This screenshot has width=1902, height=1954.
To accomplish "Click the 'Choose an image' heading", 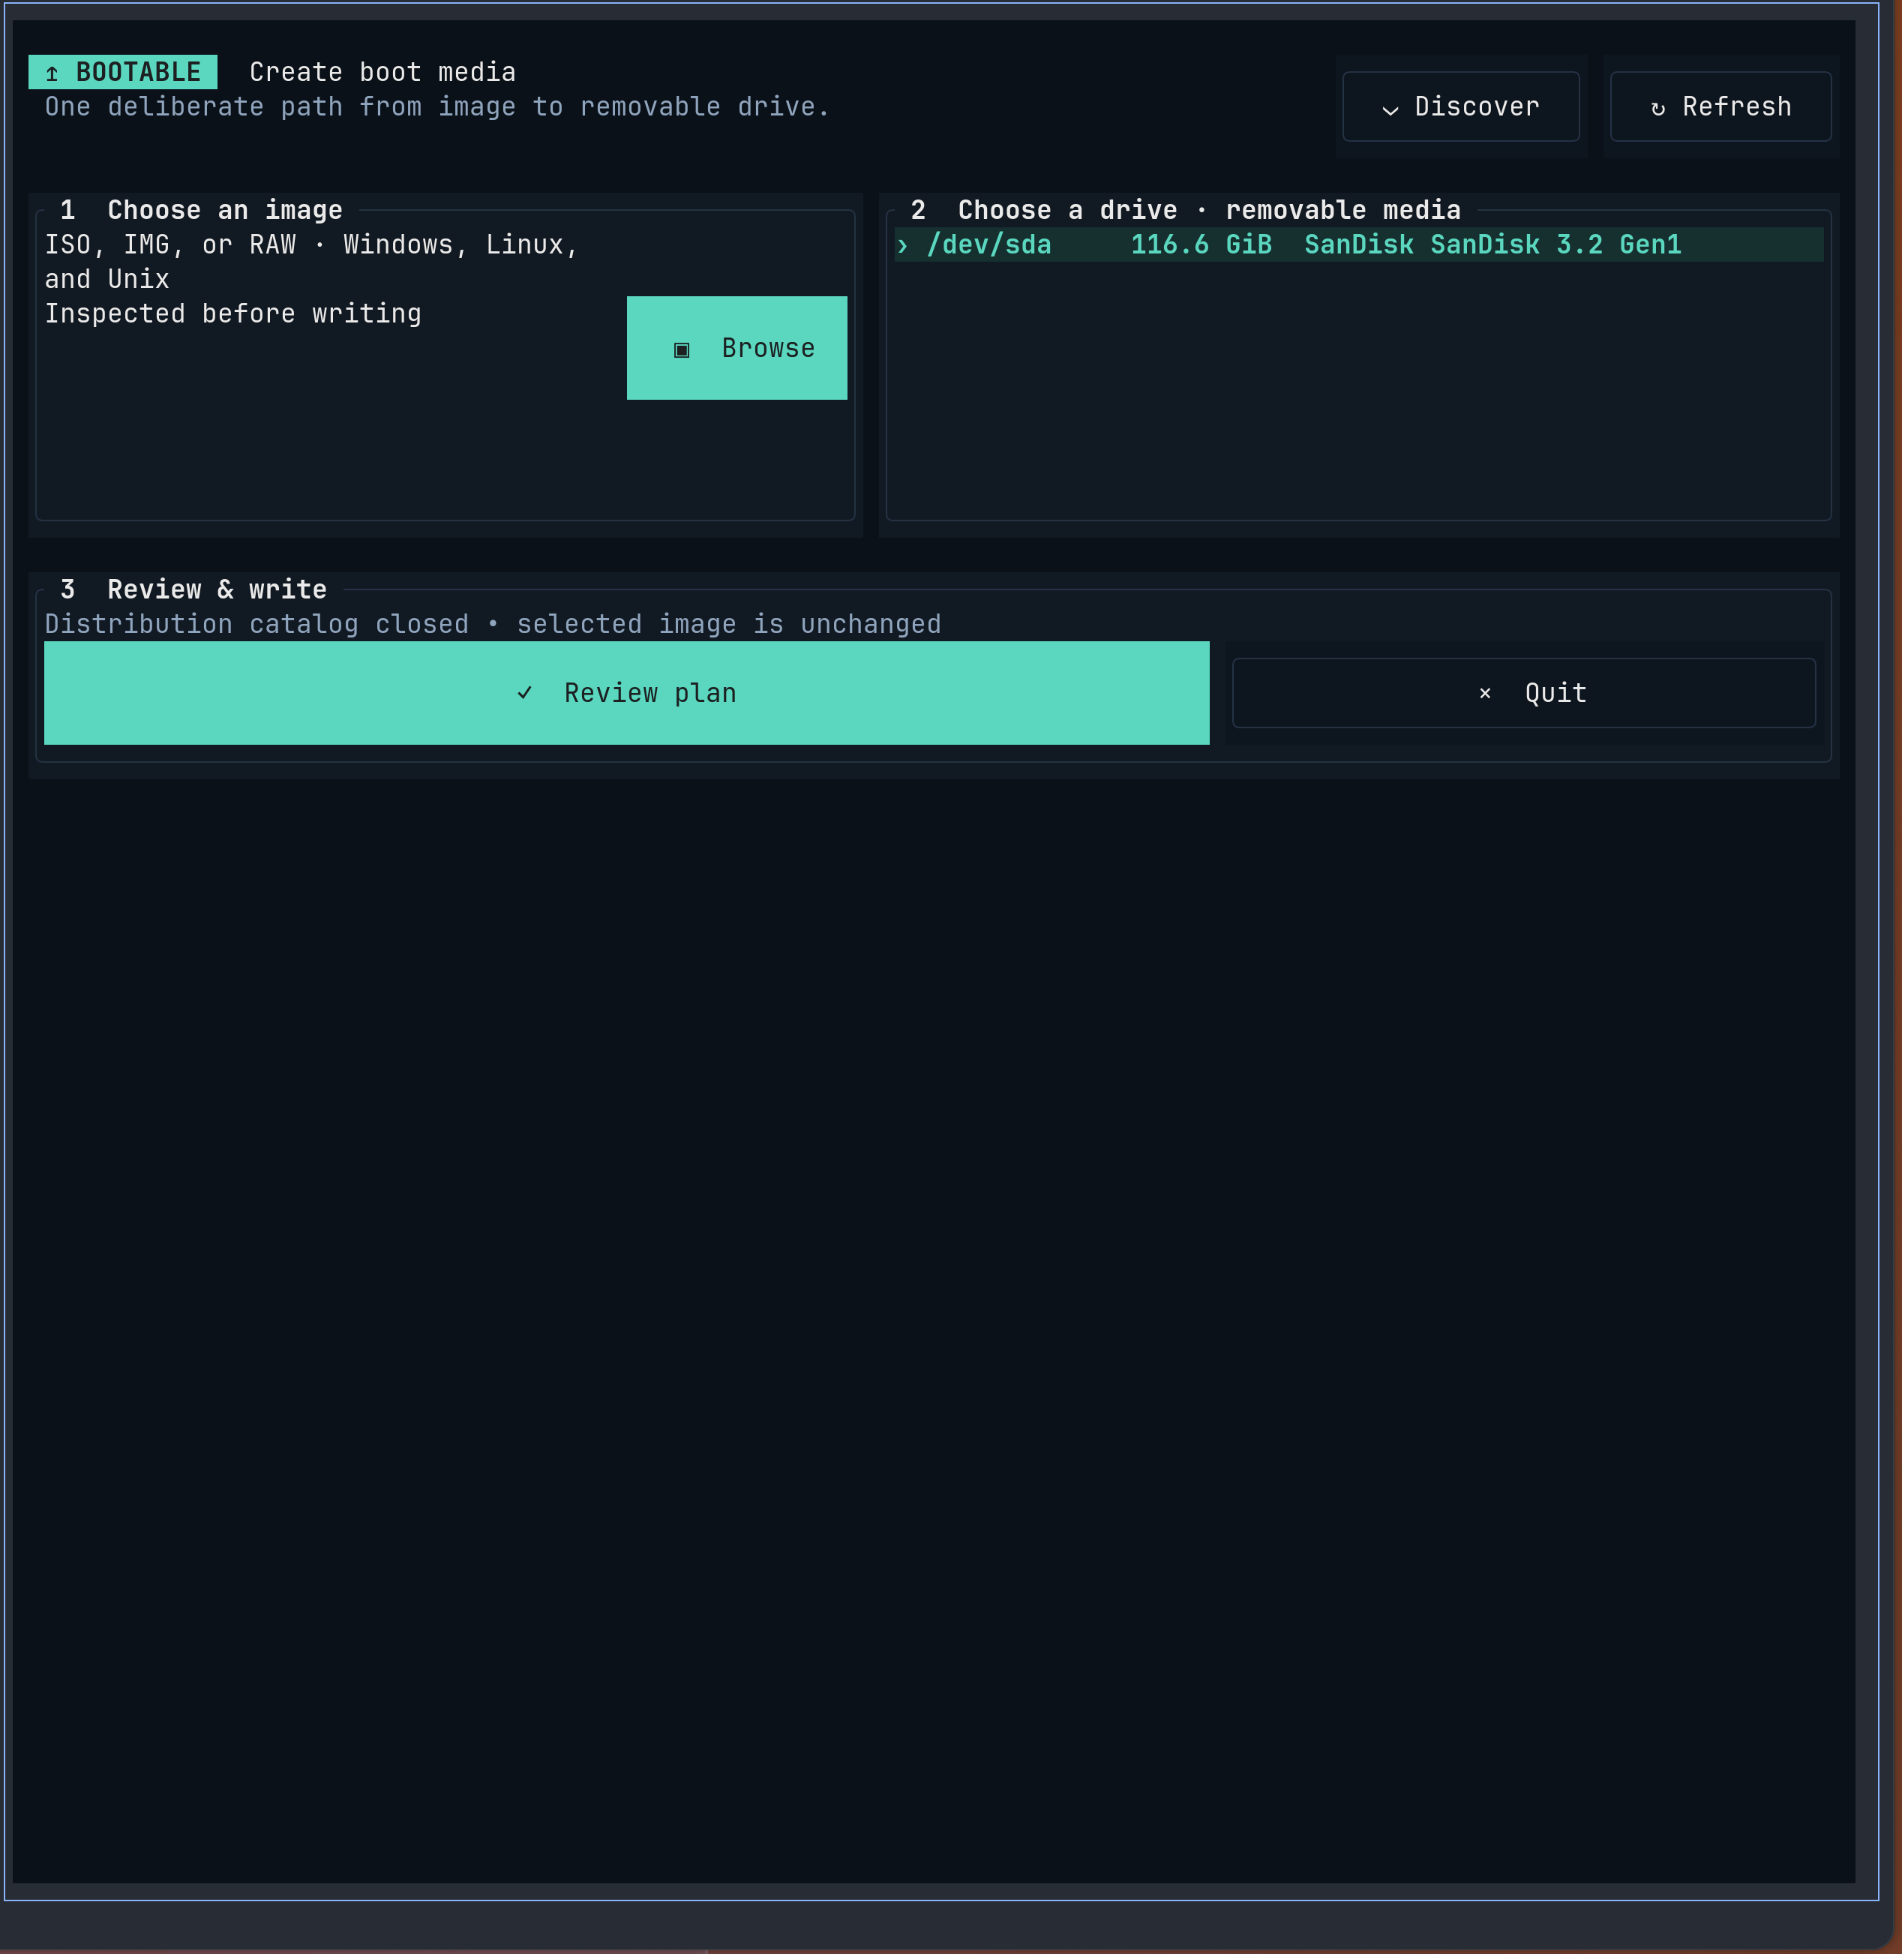I will pyautogui.click(x=224, y=210).
